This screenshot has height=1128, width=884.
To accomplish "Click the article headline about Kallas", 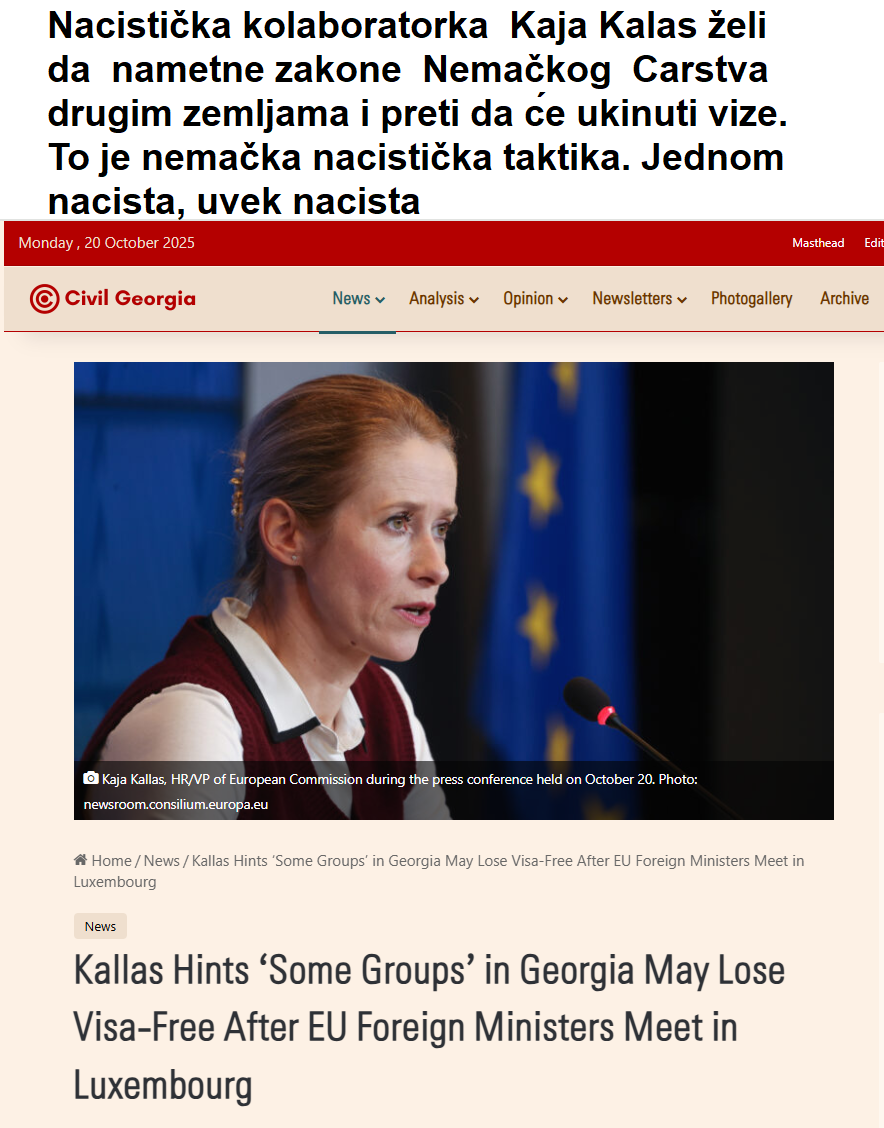I will coord(429,1027).
